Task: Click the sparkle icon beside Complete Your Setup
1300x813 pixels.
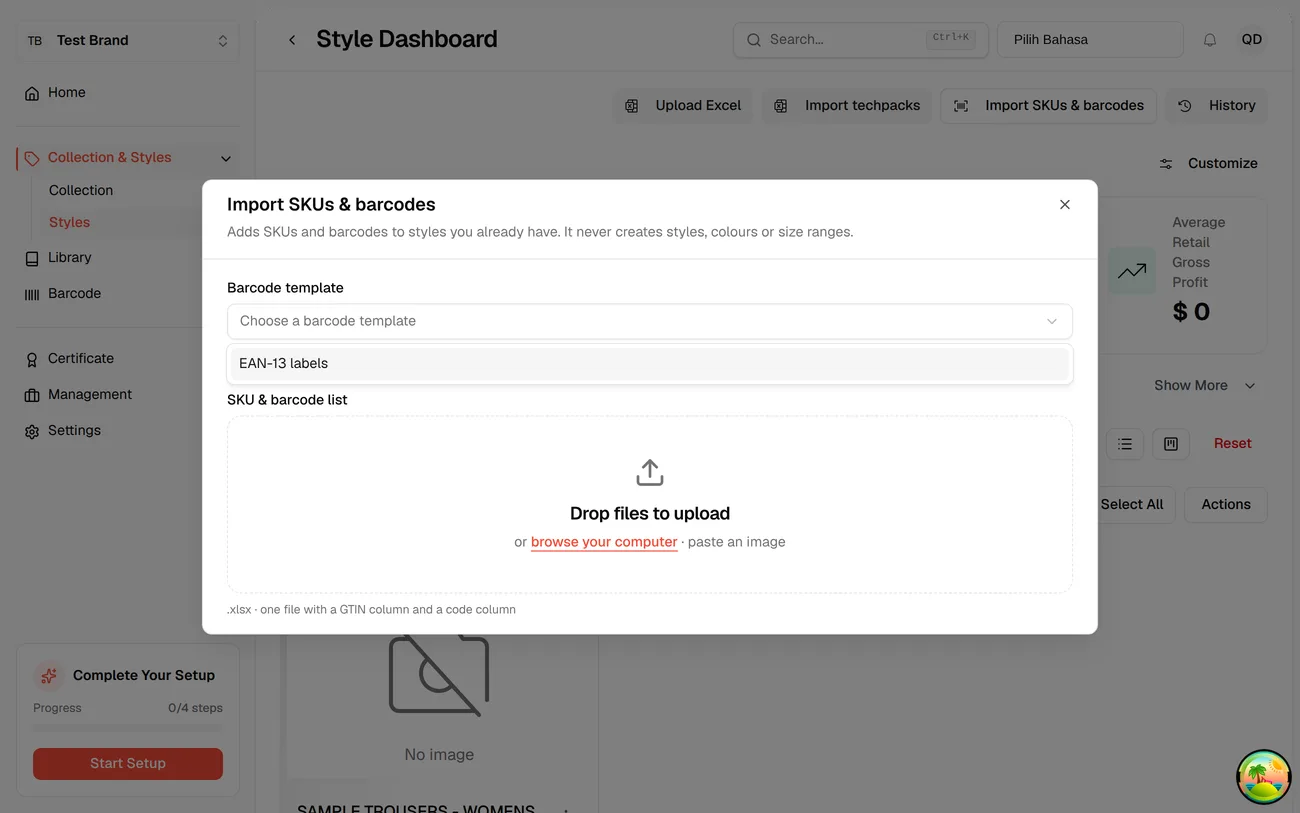Action: [x=48, y=676]
